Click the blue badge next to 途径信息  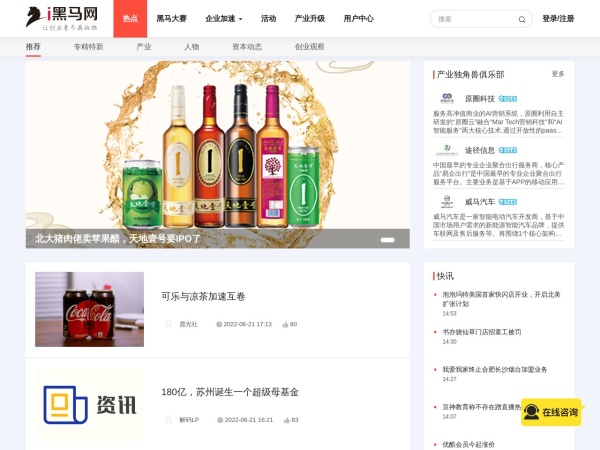507,150
